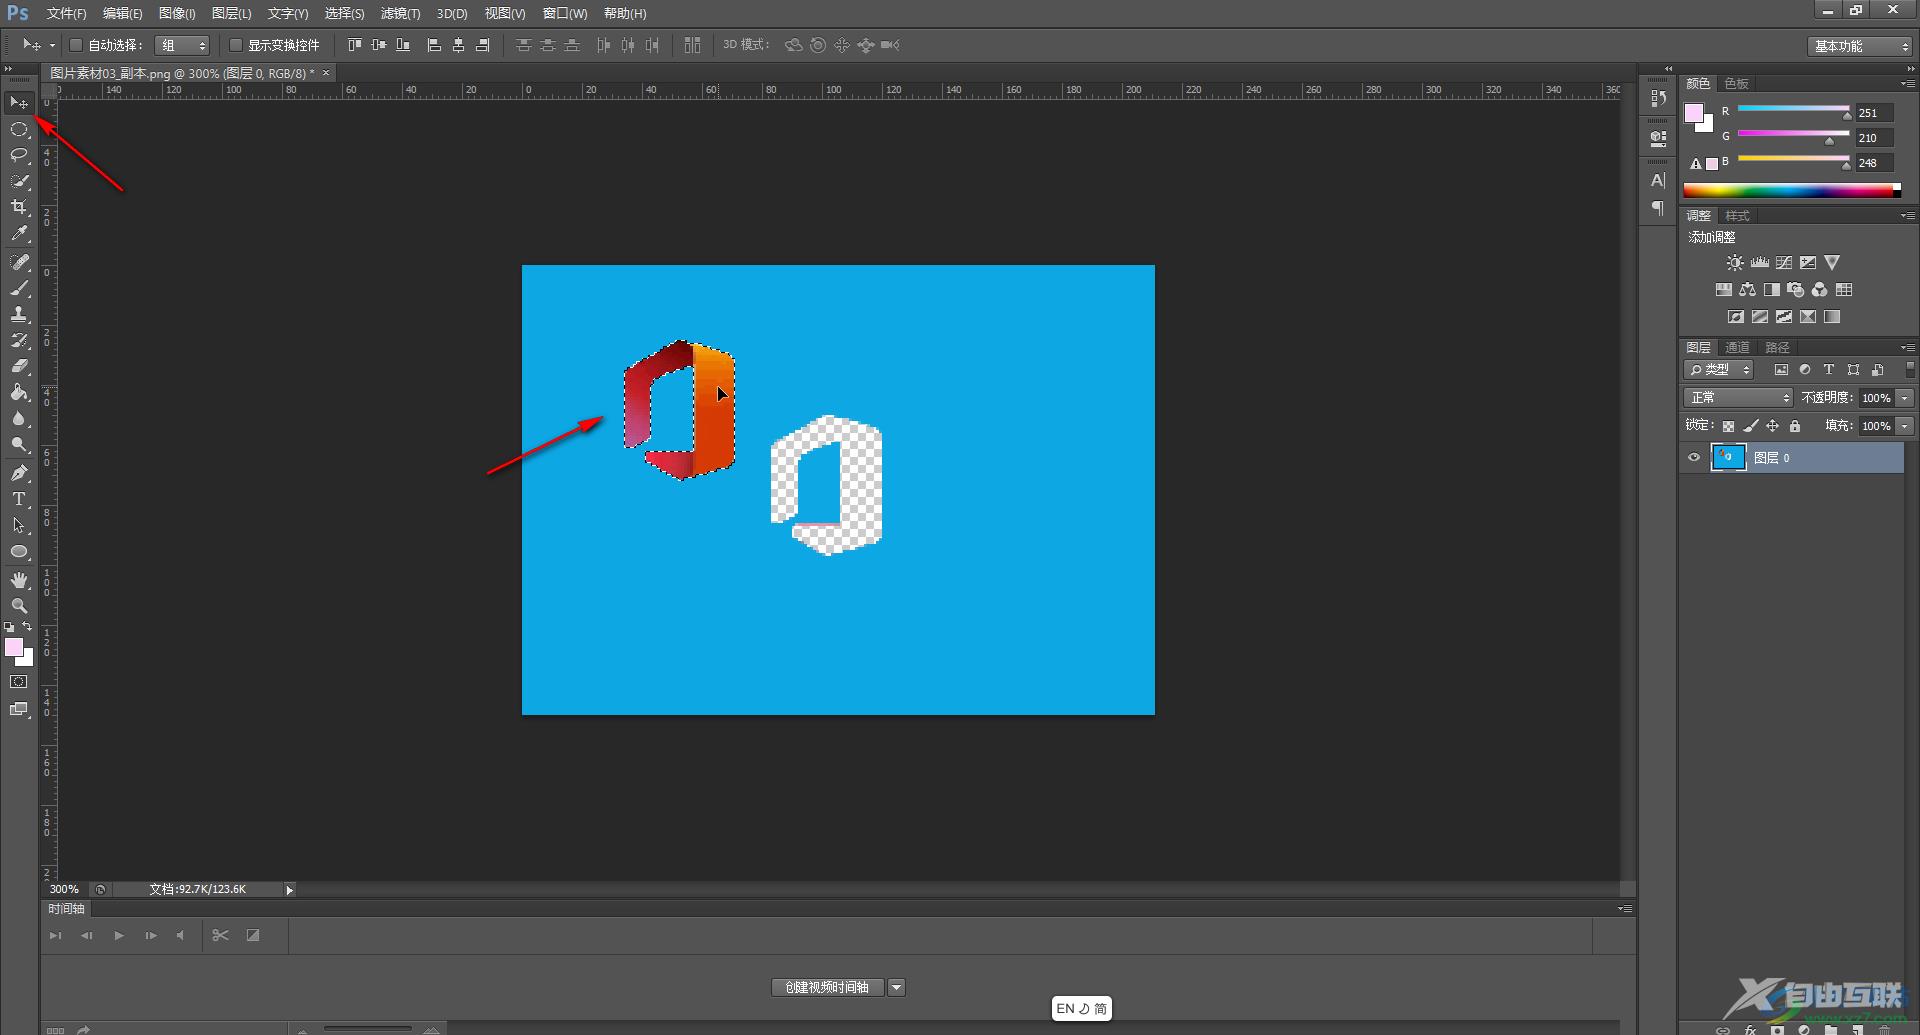Select the Pen tool
The image size is (1920, 1035).
pos(19,473)
